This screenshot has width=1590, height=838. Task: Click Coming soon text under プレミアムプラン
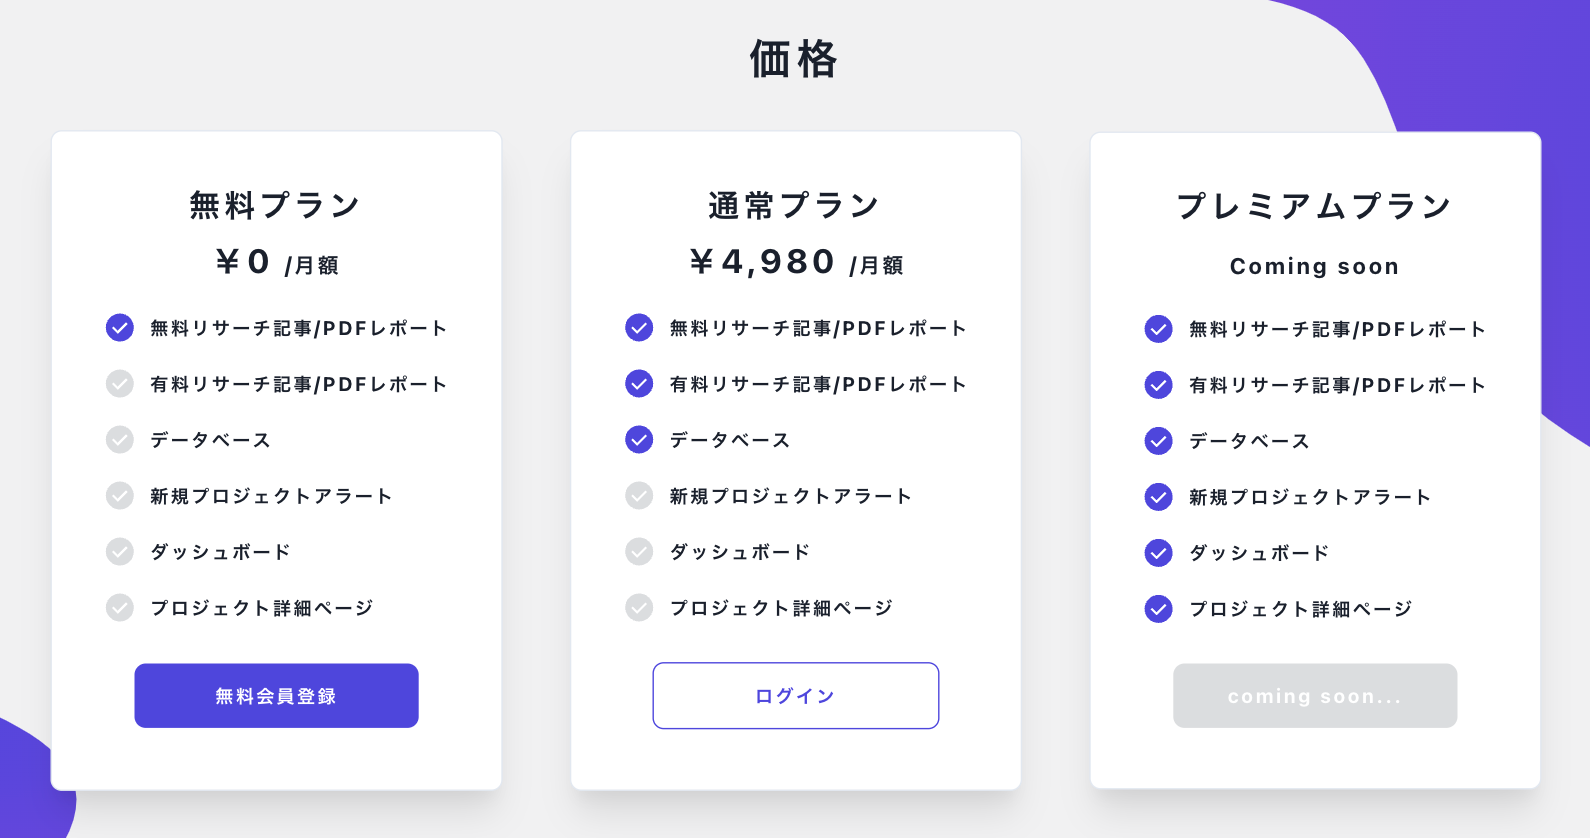point(1314,267)
